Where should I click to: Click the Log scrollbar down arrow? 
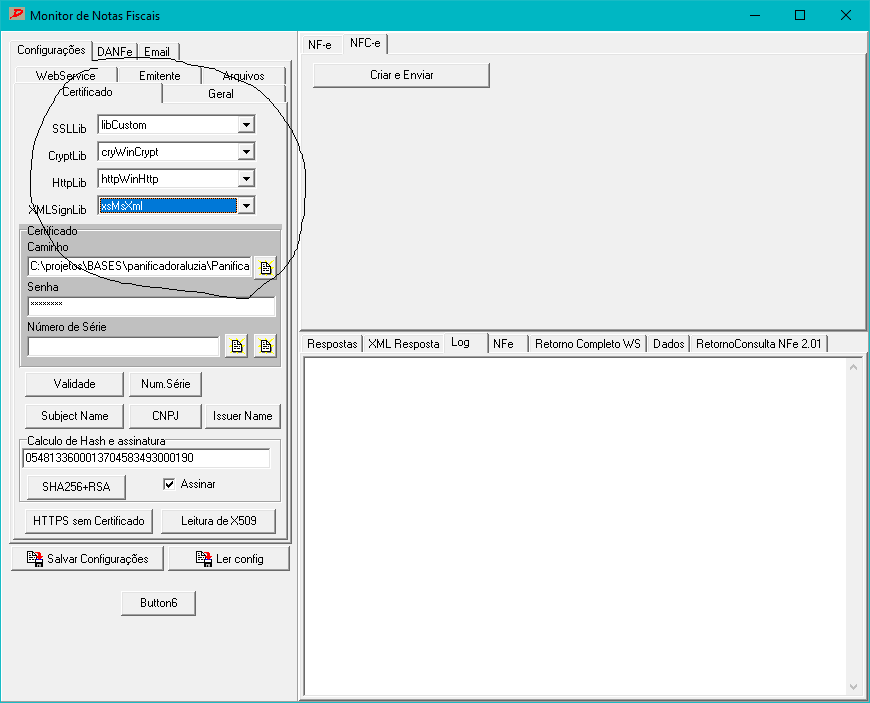[x=853, y=687]
